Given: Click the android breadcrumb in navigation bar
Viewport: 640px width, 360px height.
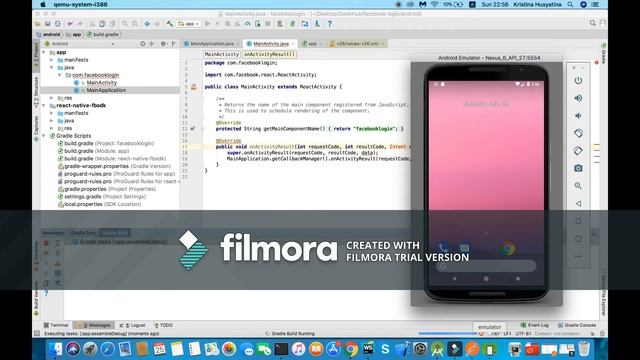Looking at the screenshot, I should coord(49,35).
